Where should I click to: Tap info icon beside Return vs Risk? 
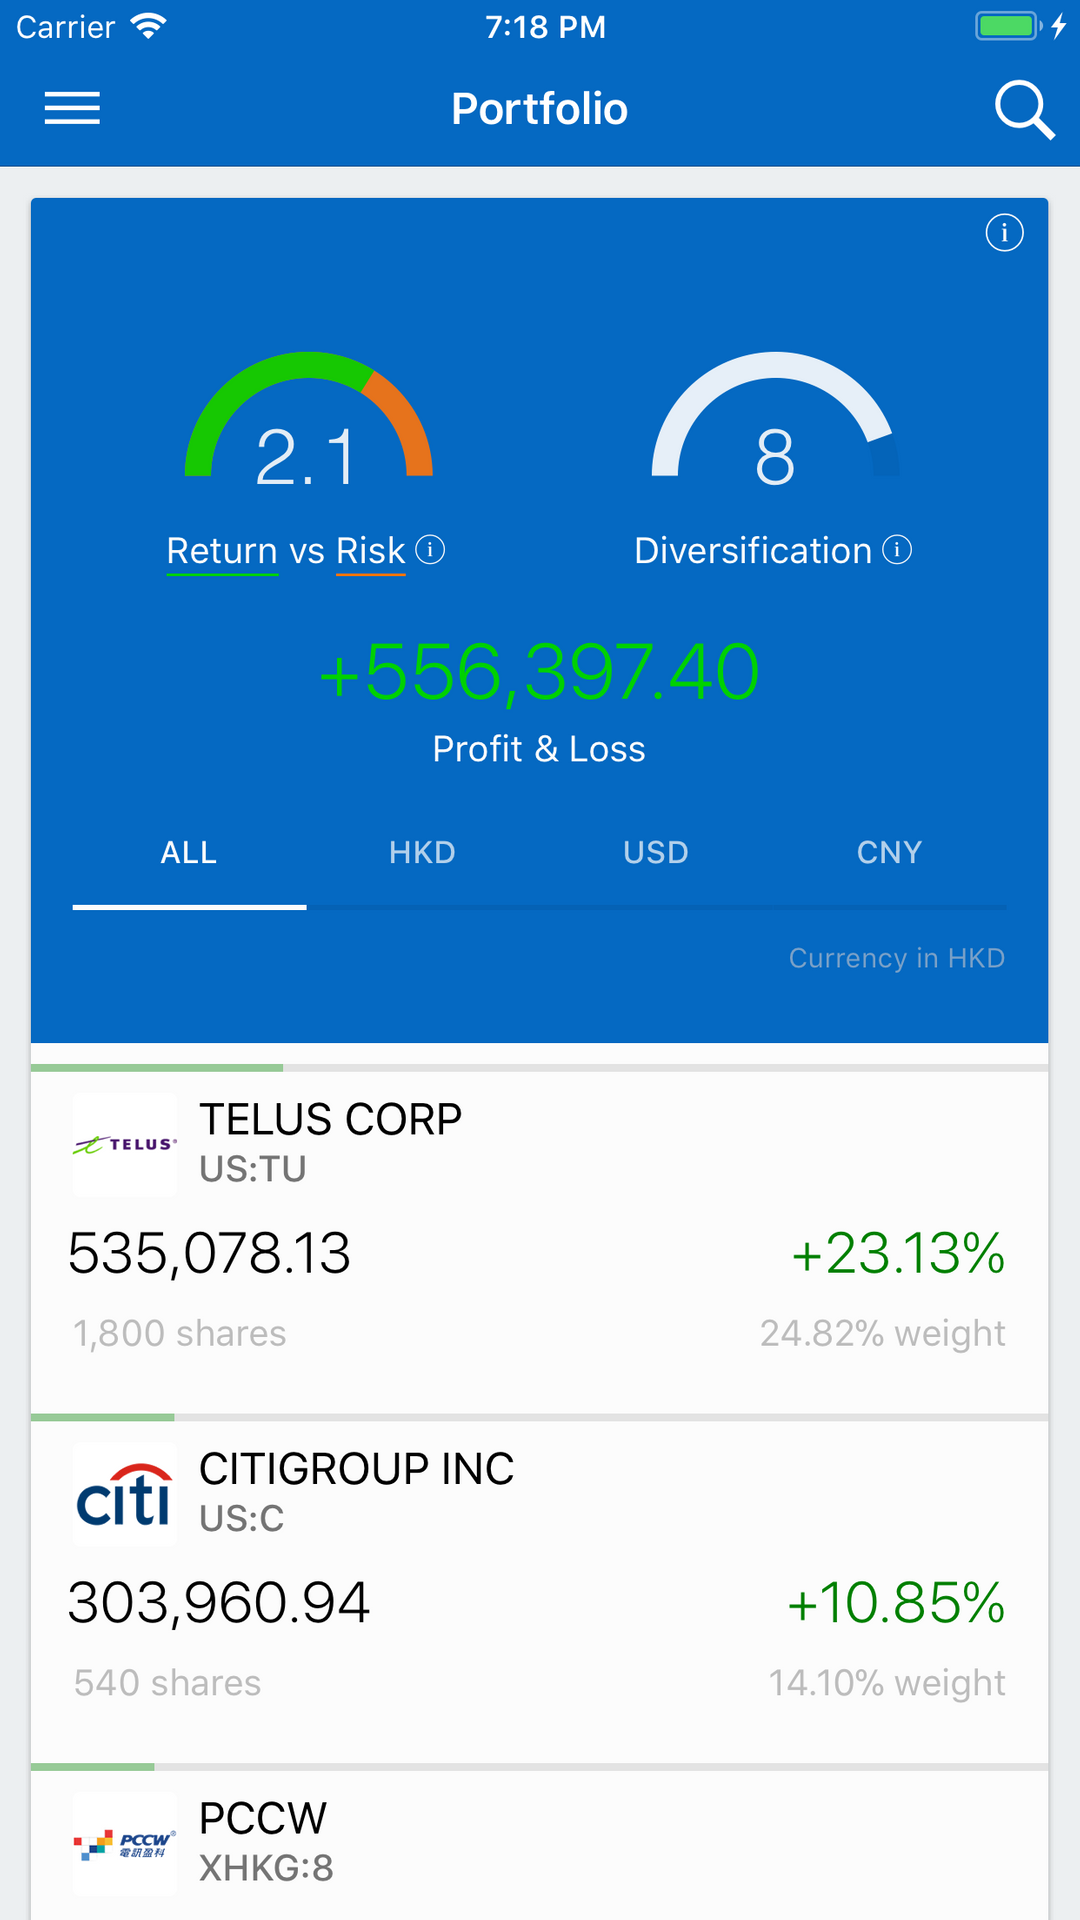430,549
